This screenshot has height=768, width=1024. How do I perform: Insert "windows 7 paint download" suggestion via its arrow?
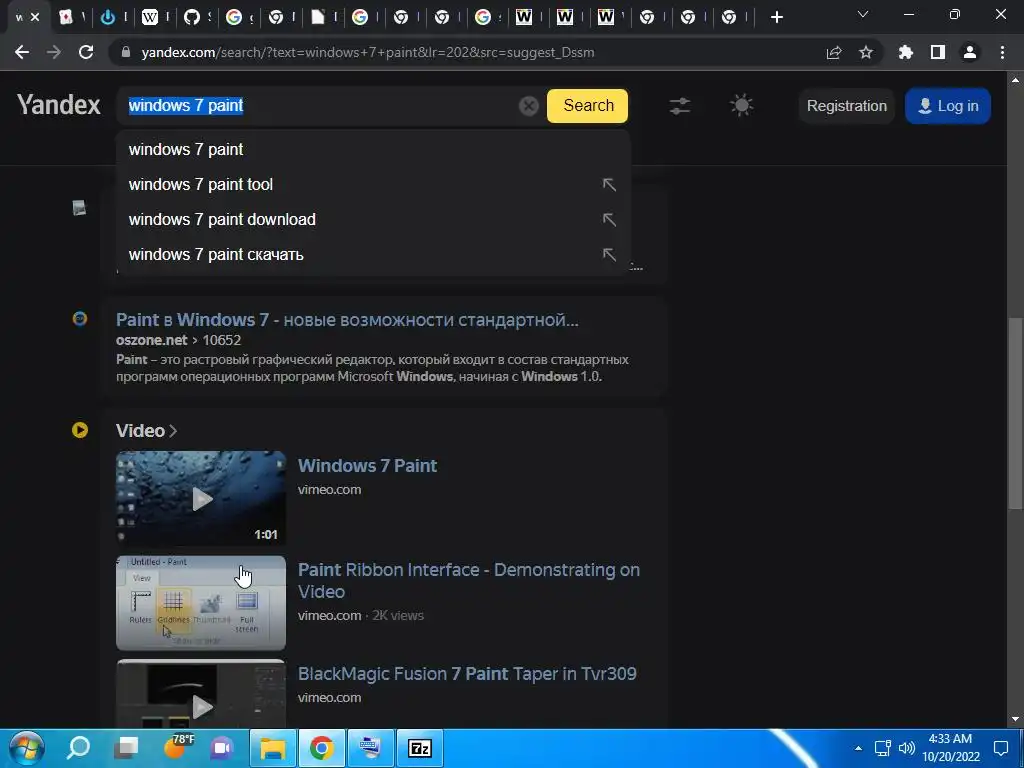point(609,219)
